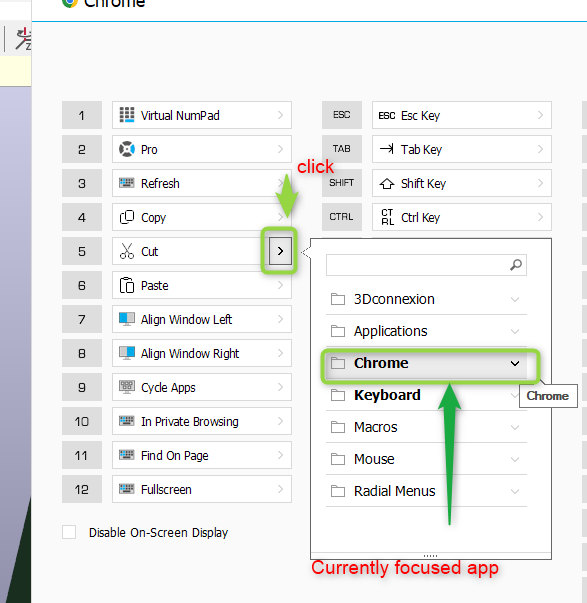
Task: Open the arrow flyout for Pro
Action: click(x=280, y=149)
